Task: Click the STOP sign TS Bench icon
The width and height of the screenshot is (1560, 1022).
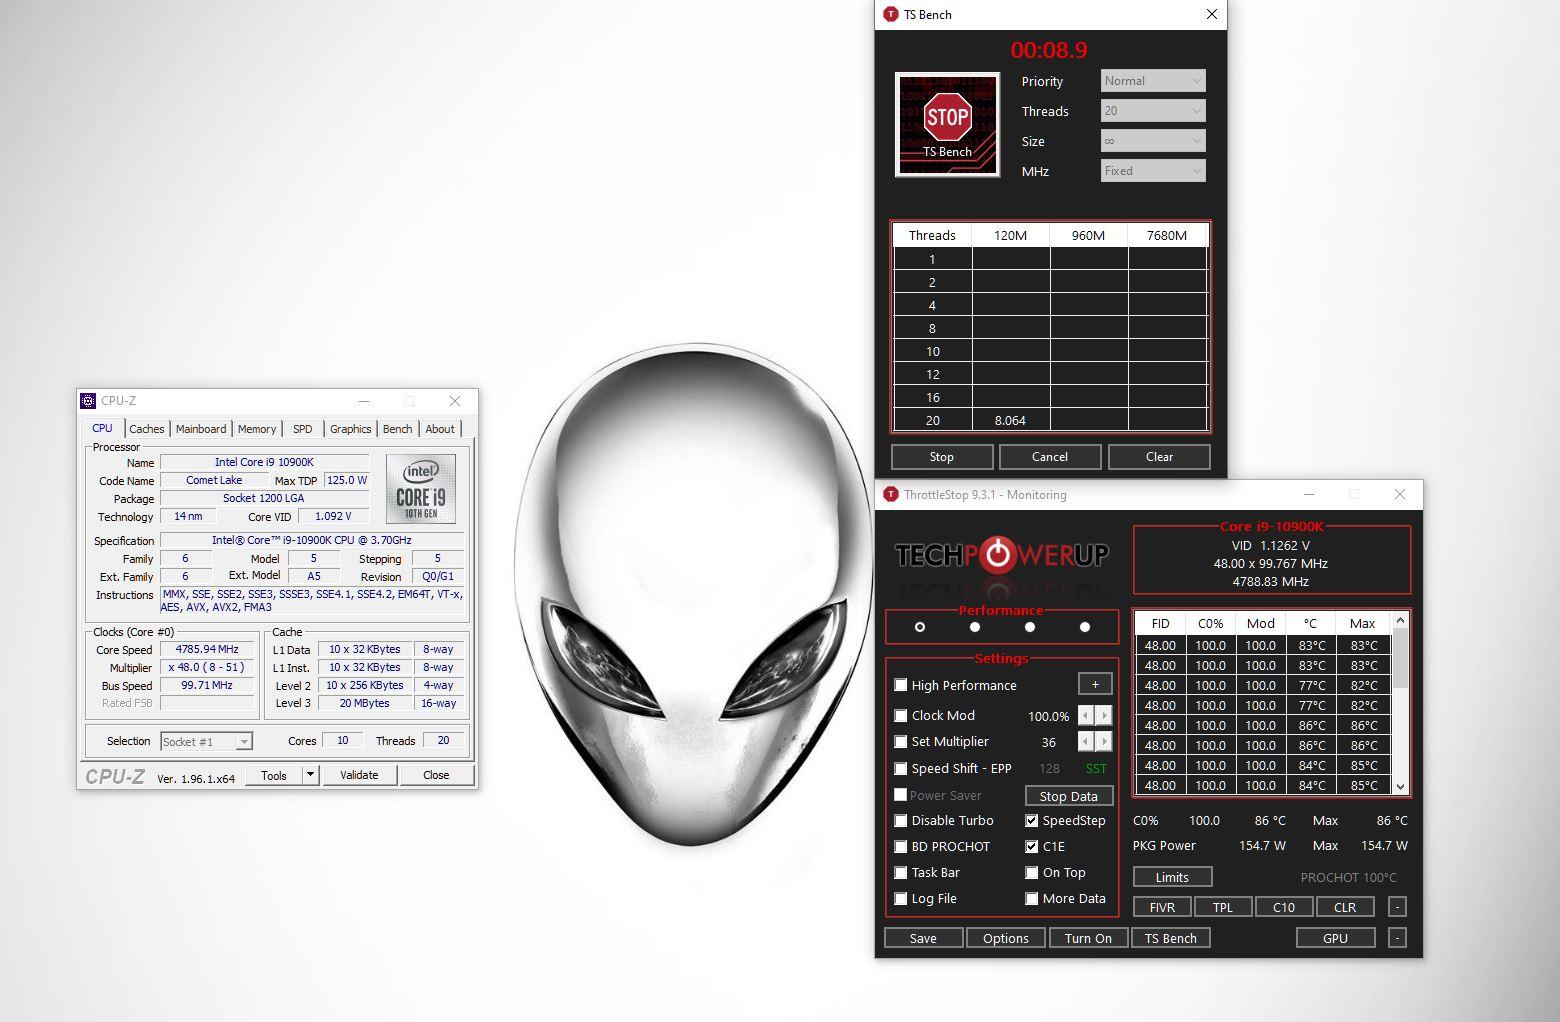Action: [x=947, y=124]
